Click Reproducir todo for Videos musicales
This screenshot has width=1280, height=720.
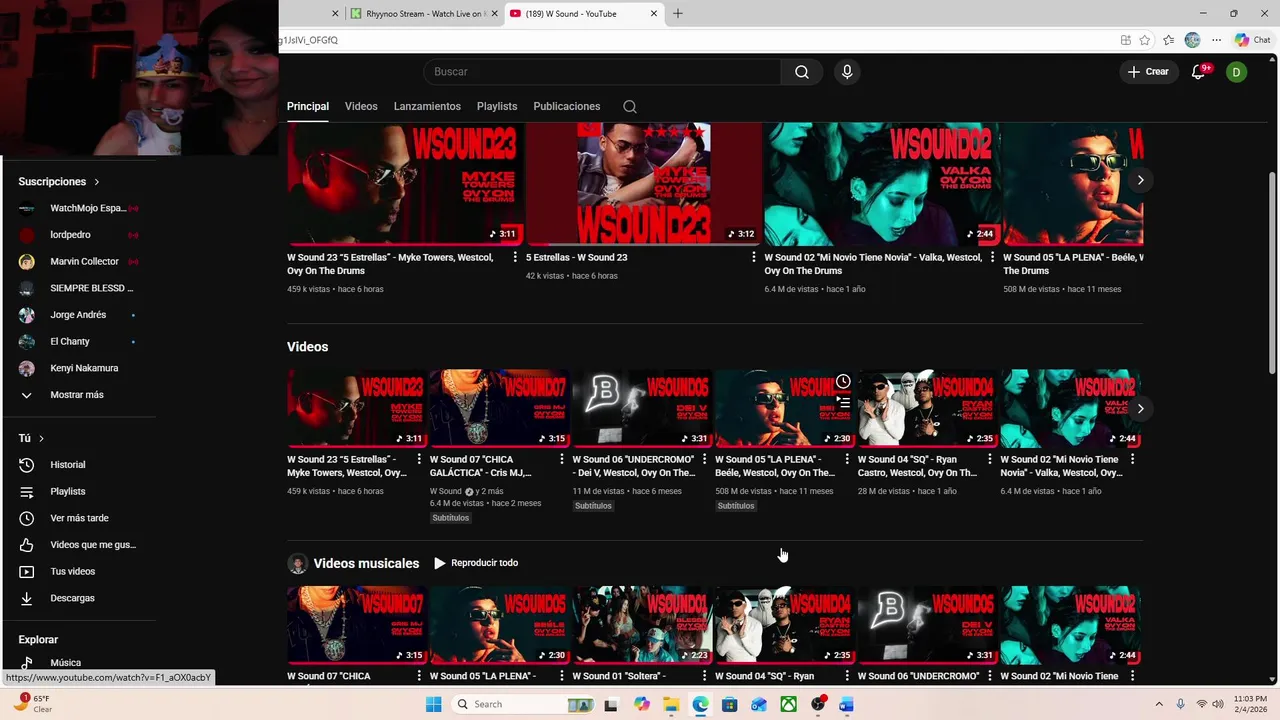pos(476,563)
